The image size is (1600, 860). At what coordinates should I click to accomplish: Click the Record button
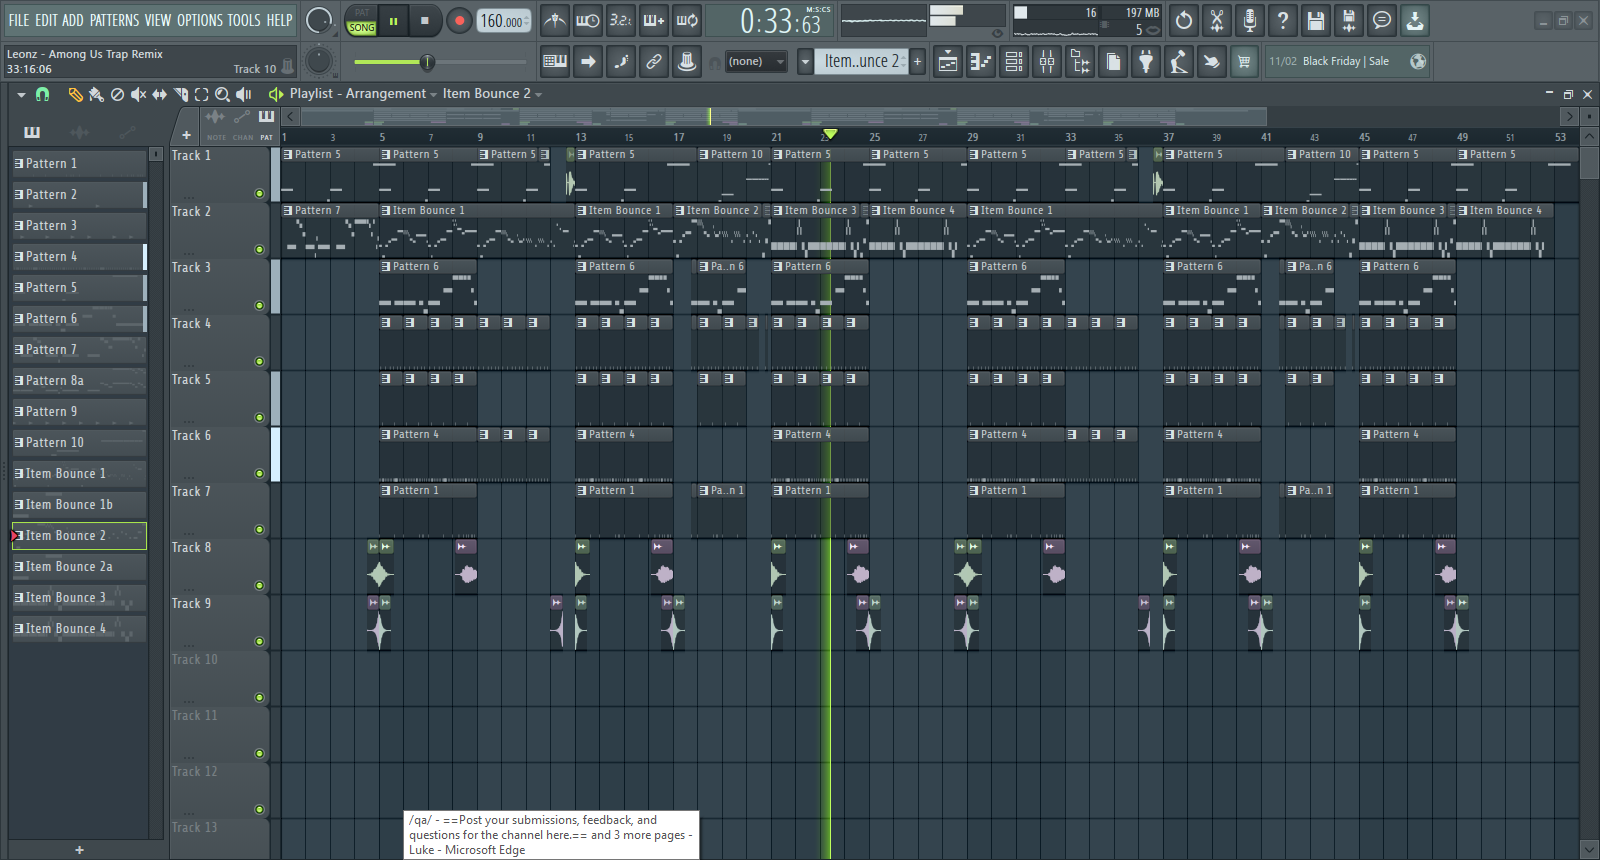[x=459, y=20]
